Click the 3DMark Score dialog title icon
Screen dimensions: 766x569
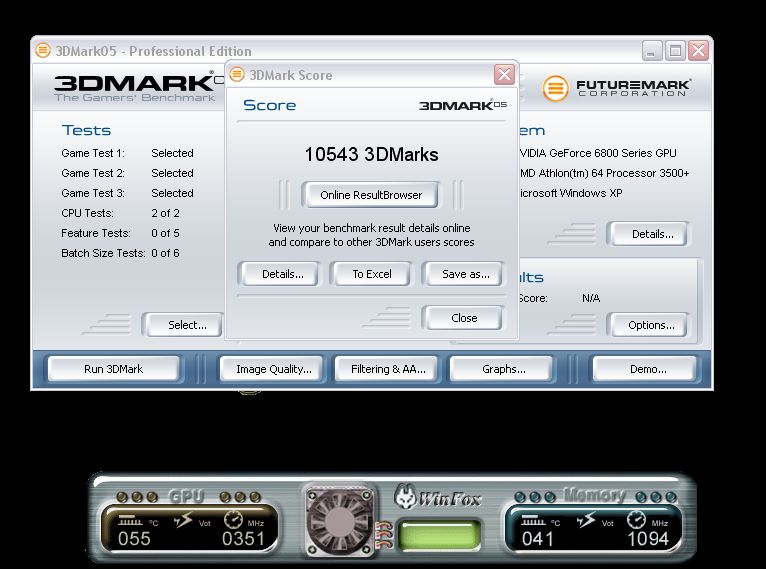(x=237, y=75)
